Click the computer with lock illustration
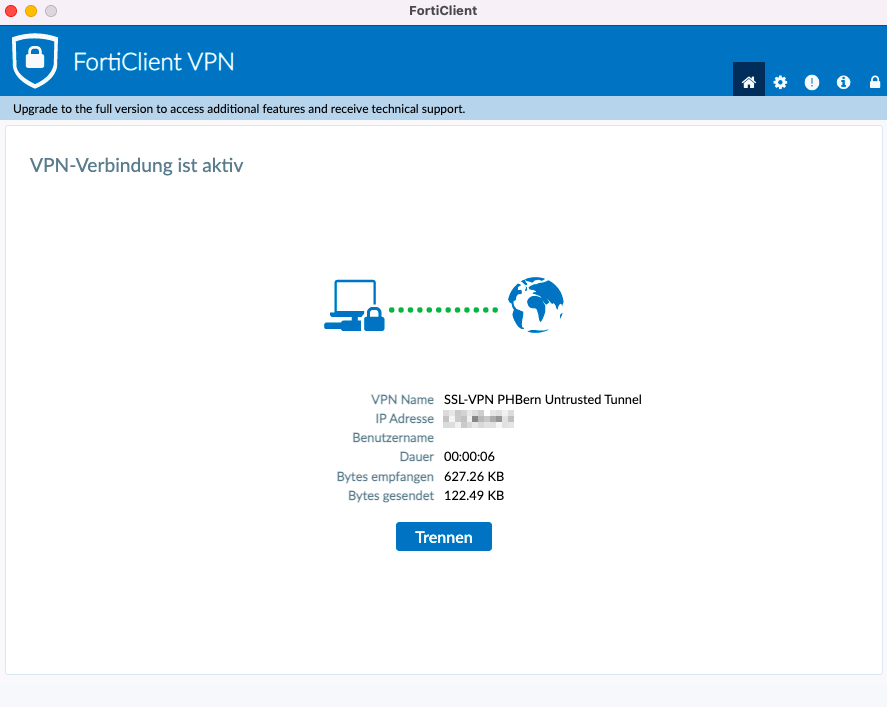This screenshot has width=887, height=707. point(354,306)
